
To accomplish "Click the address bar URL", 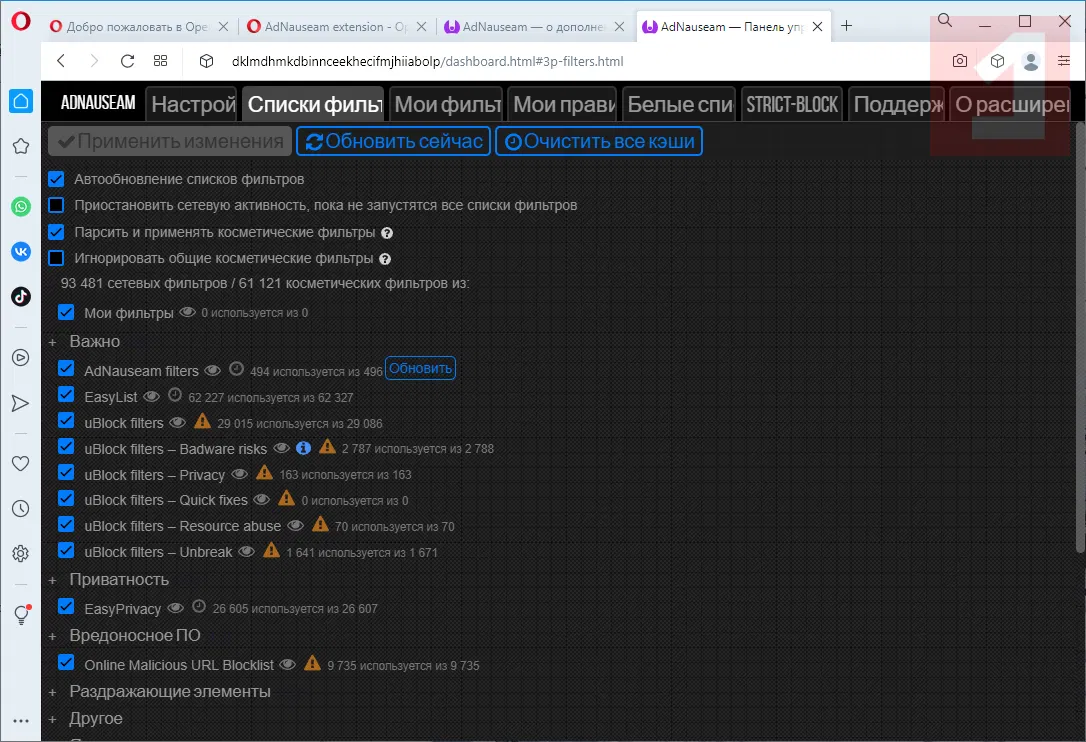I will click(x=427, y=62).
